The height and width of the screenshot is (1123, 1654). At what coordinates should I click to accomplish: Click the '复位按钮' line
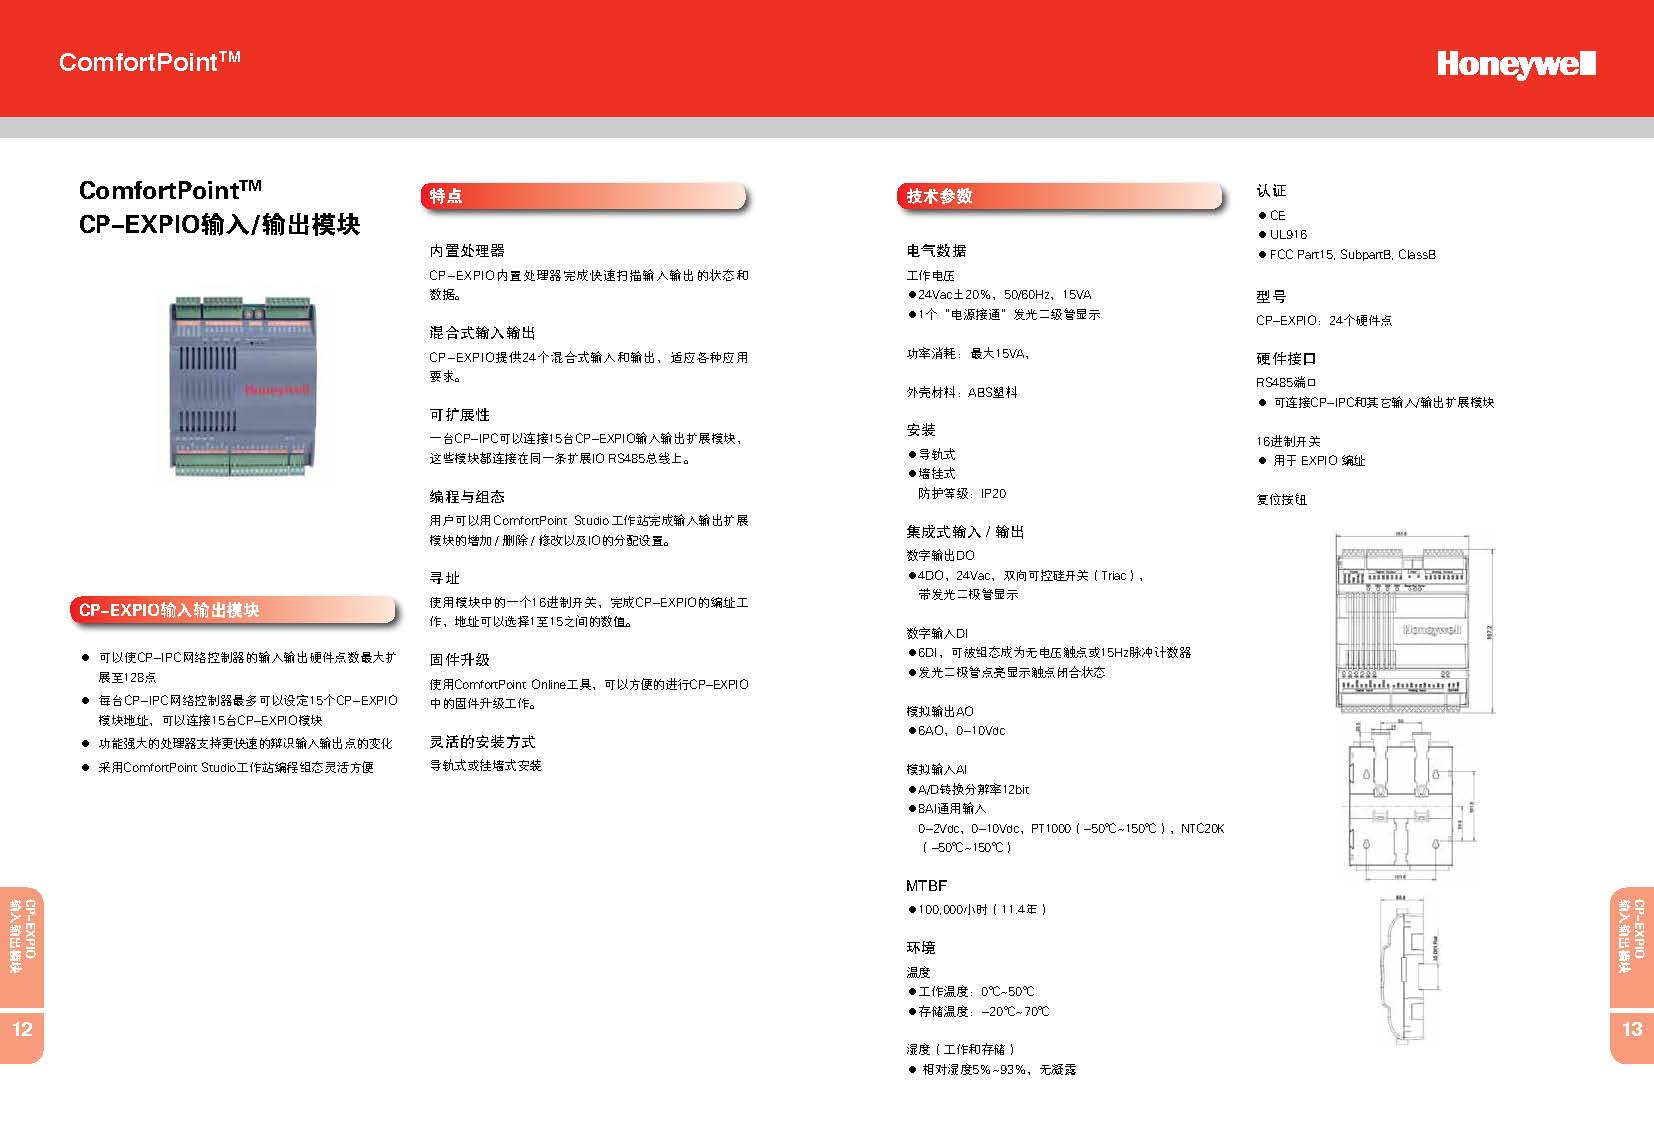click(x=1281, y=500)
